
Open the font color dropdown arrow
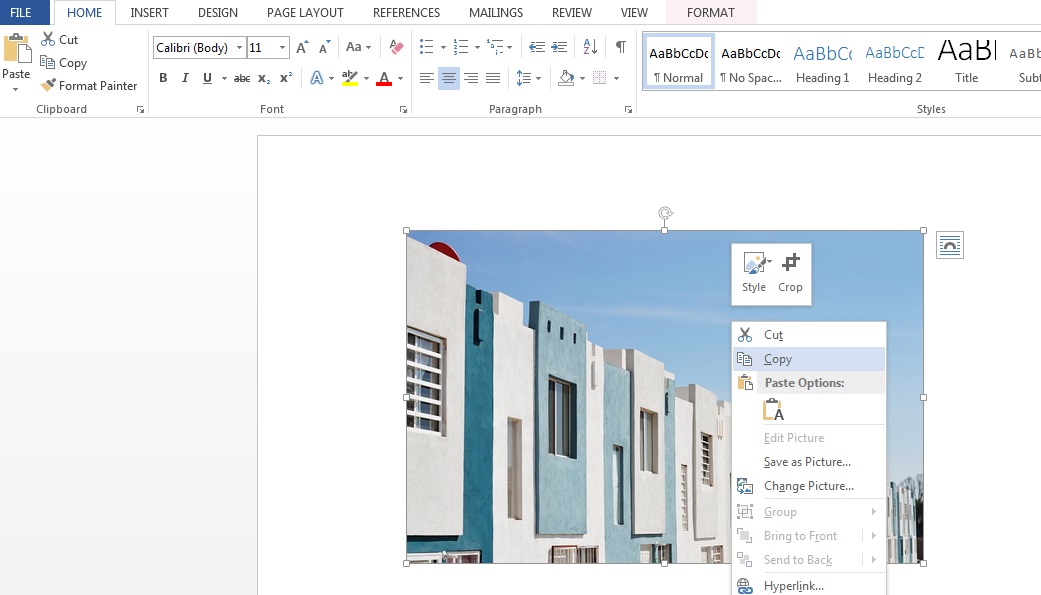click(400, 78)
